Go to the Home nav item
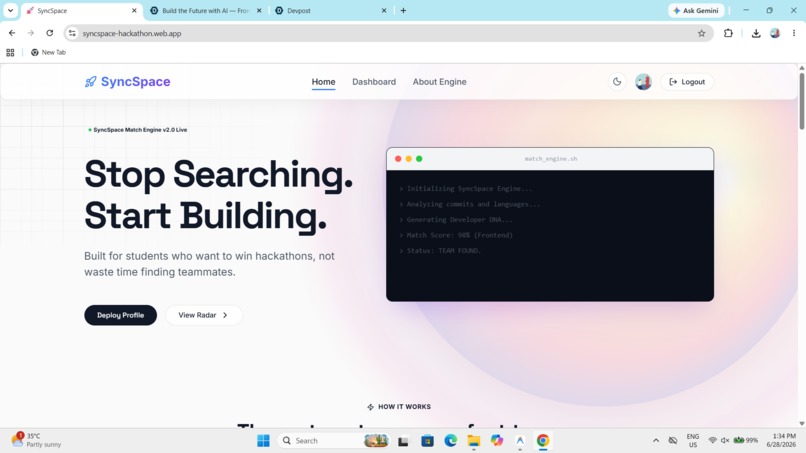Screen dimensions: 806x453 323,82
